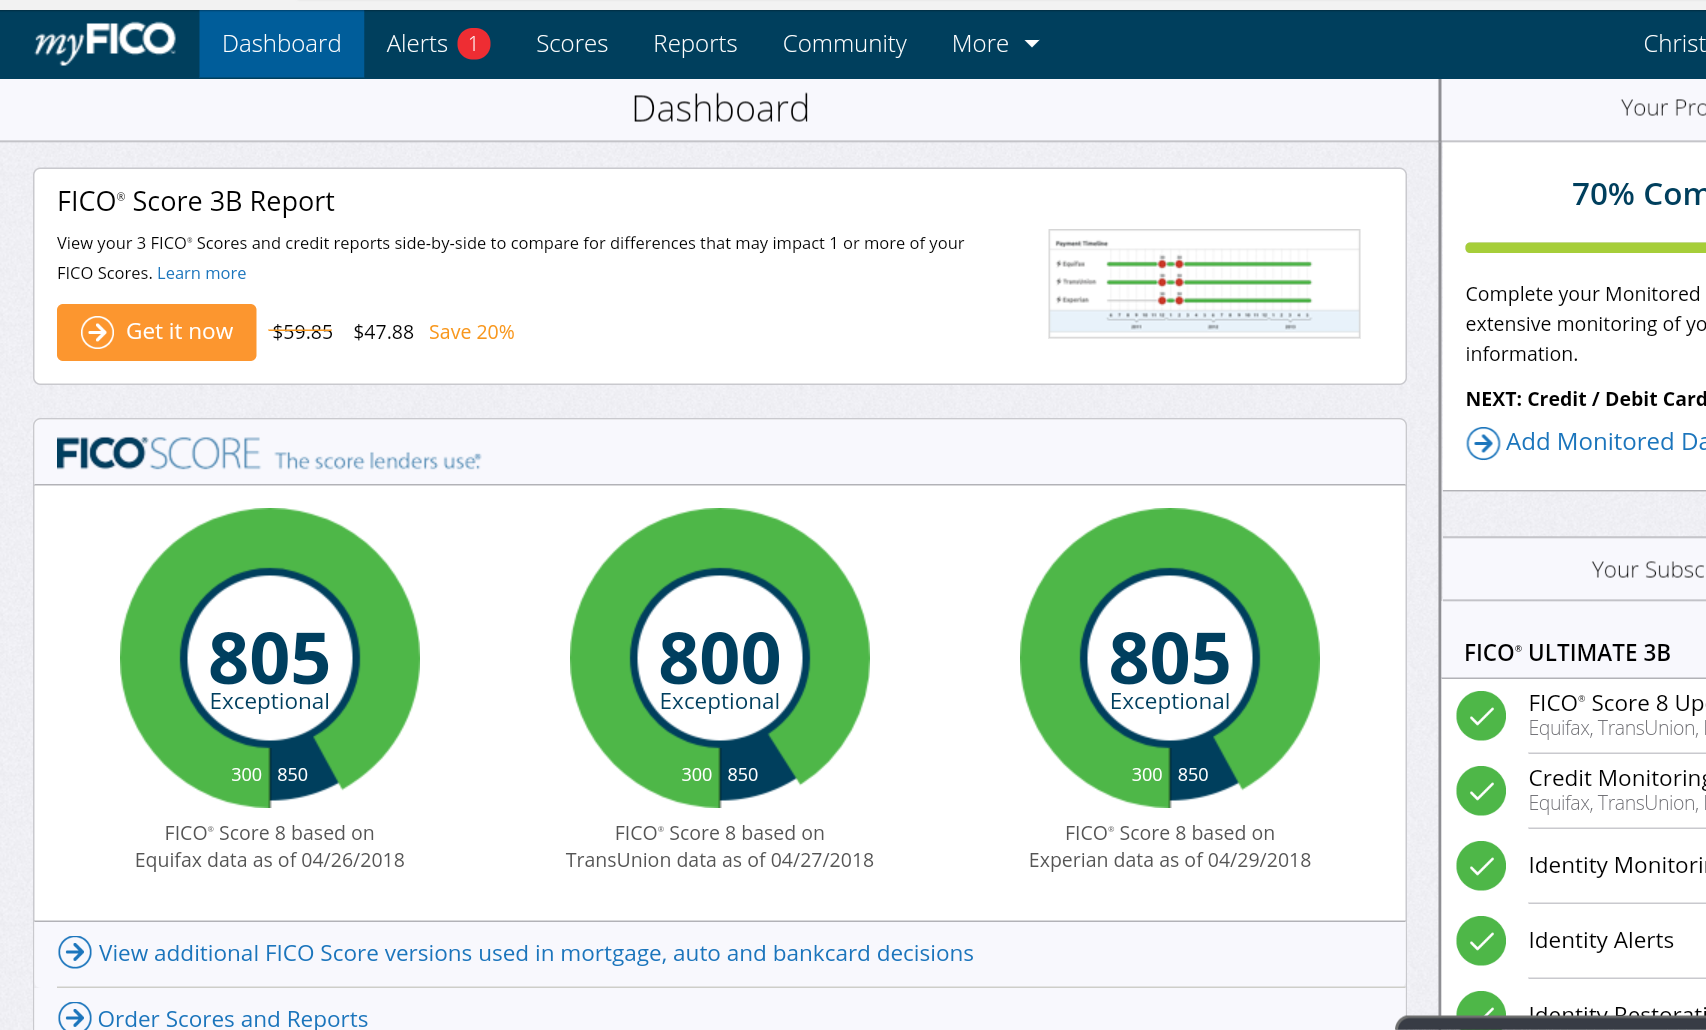
Task: Click the Add Monitored Data link
Action: click(1605, 442)
